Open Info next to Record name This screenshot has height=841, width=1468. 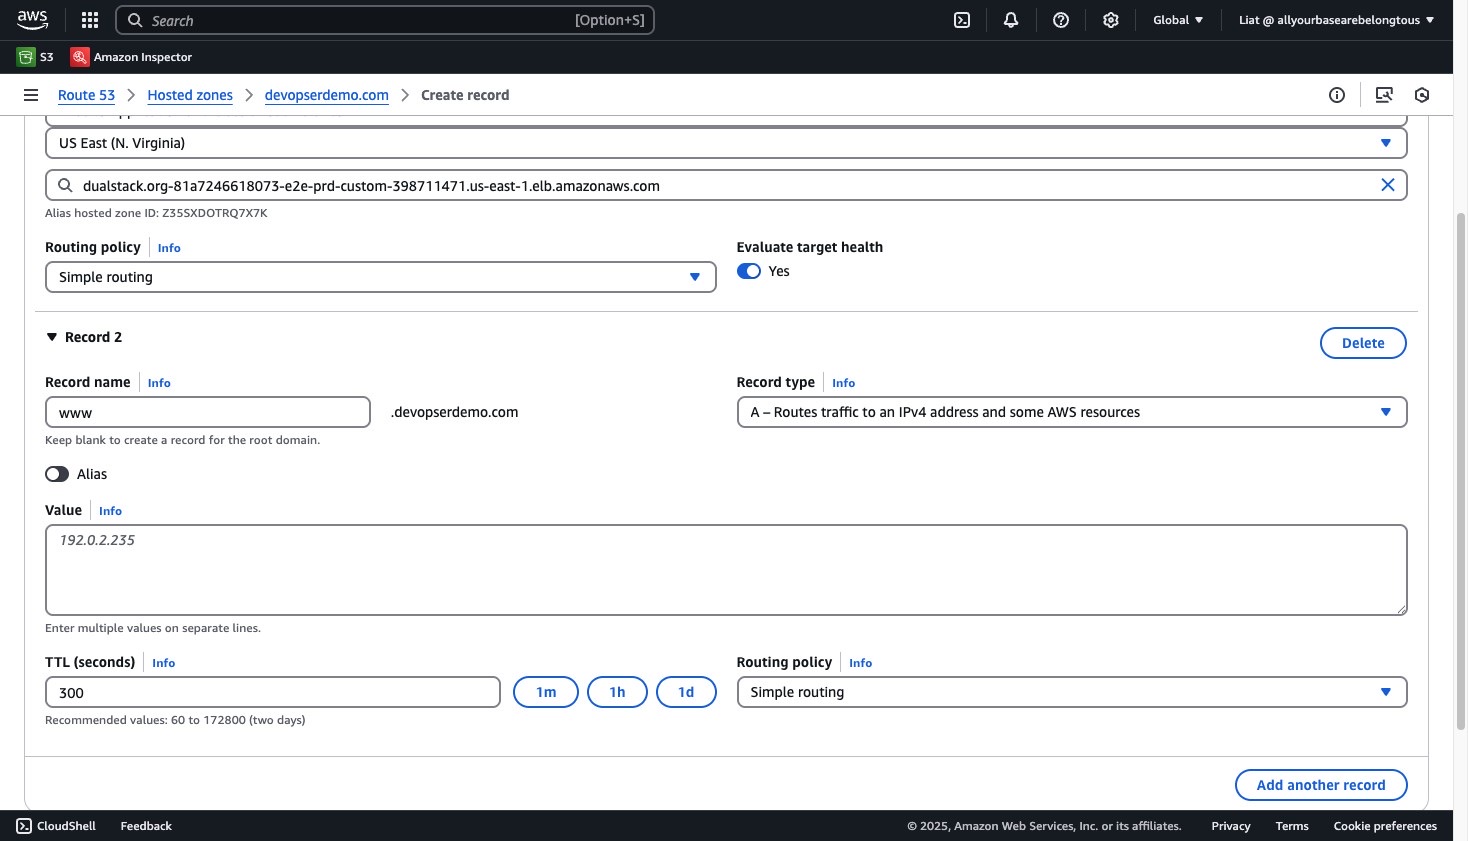point(159,383)
